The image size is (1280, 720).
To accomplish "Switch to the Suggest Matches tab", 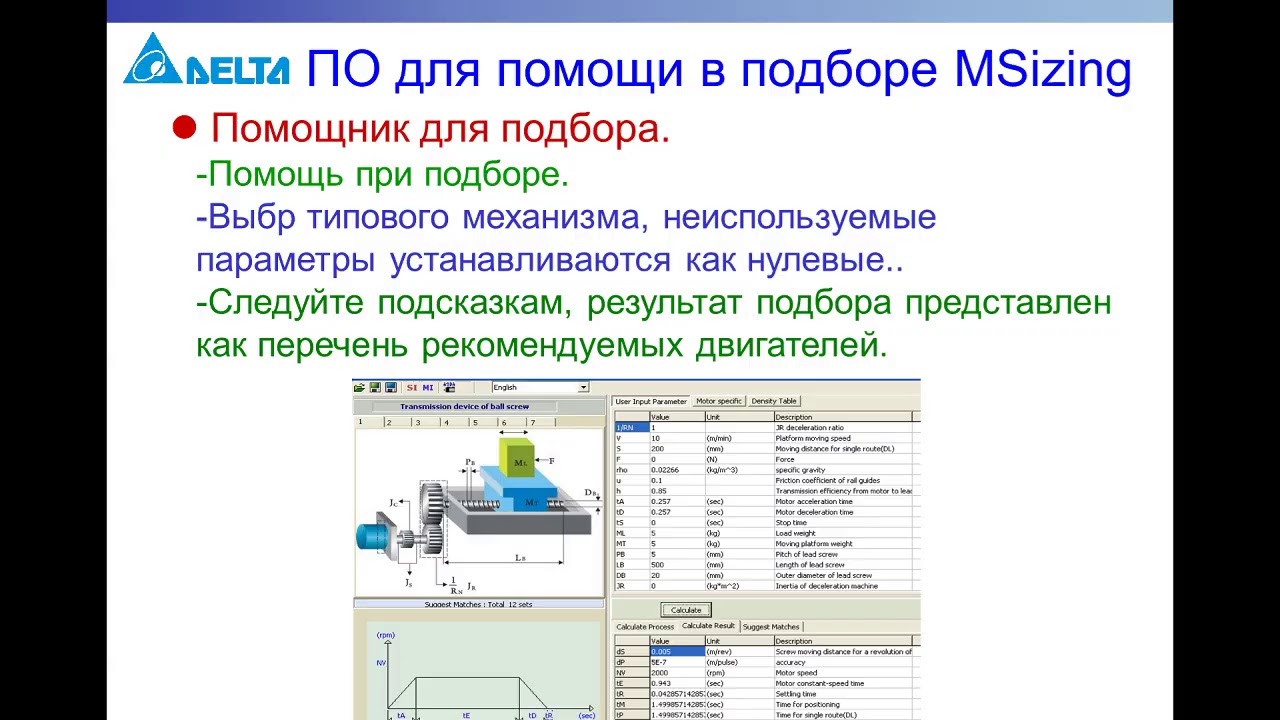I will coord(771,627).
